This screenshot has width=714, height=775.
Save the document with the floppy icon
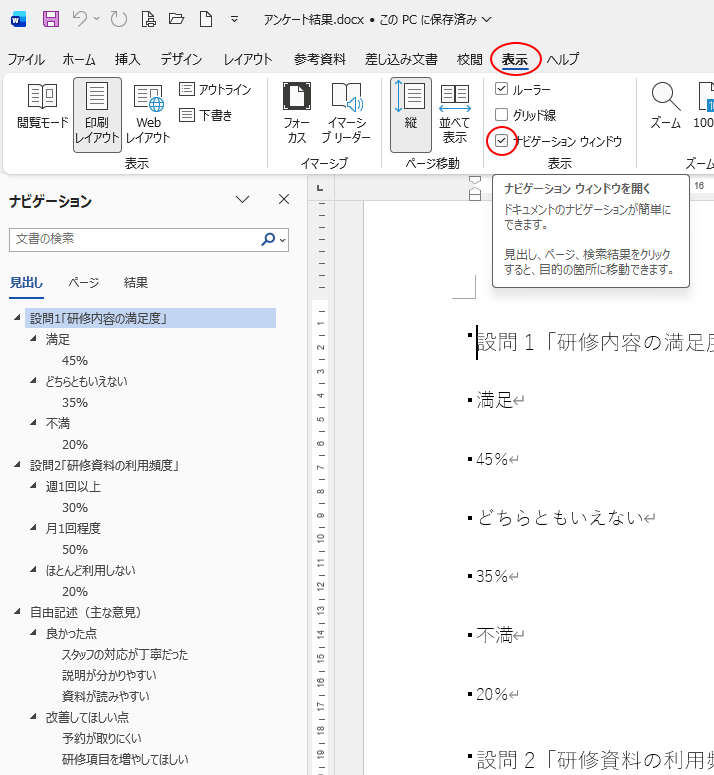tap(50, 19)
